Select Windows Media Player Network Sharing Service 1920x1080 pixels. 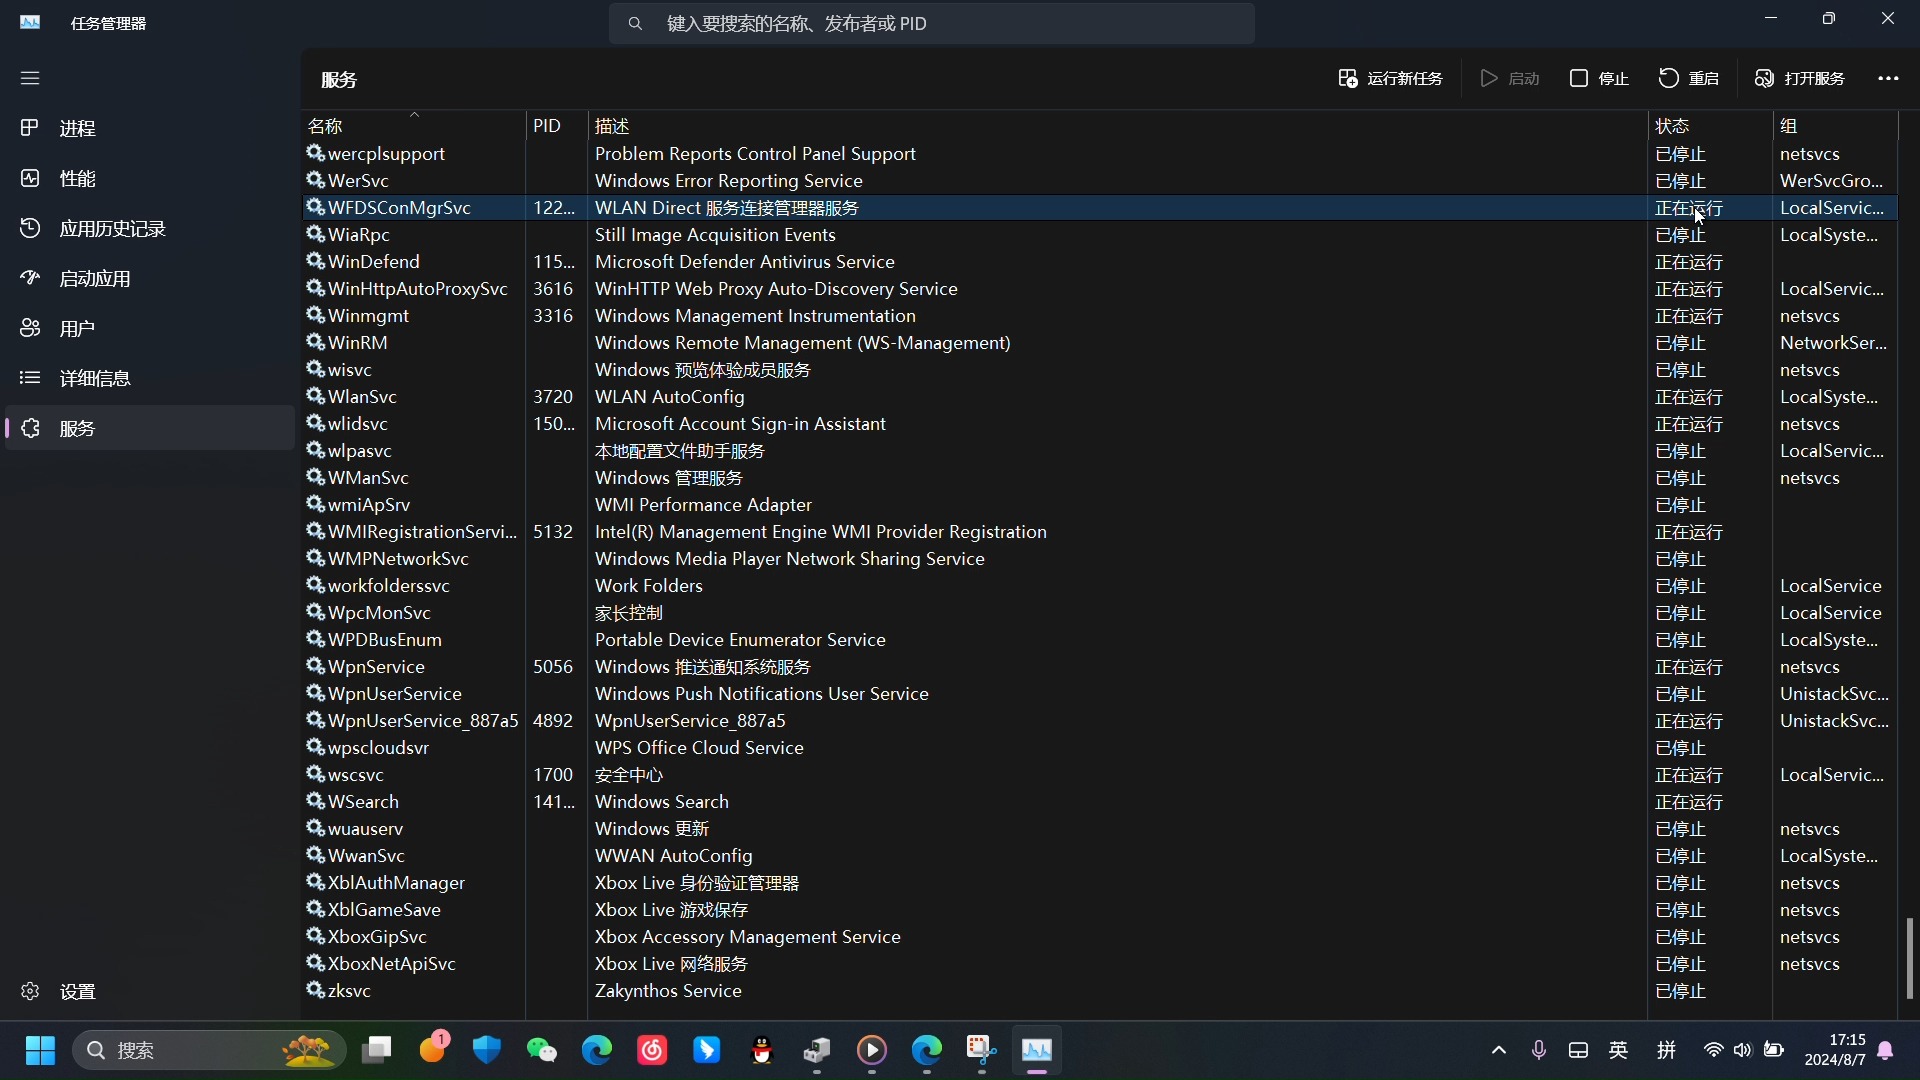tap(790, 559)
